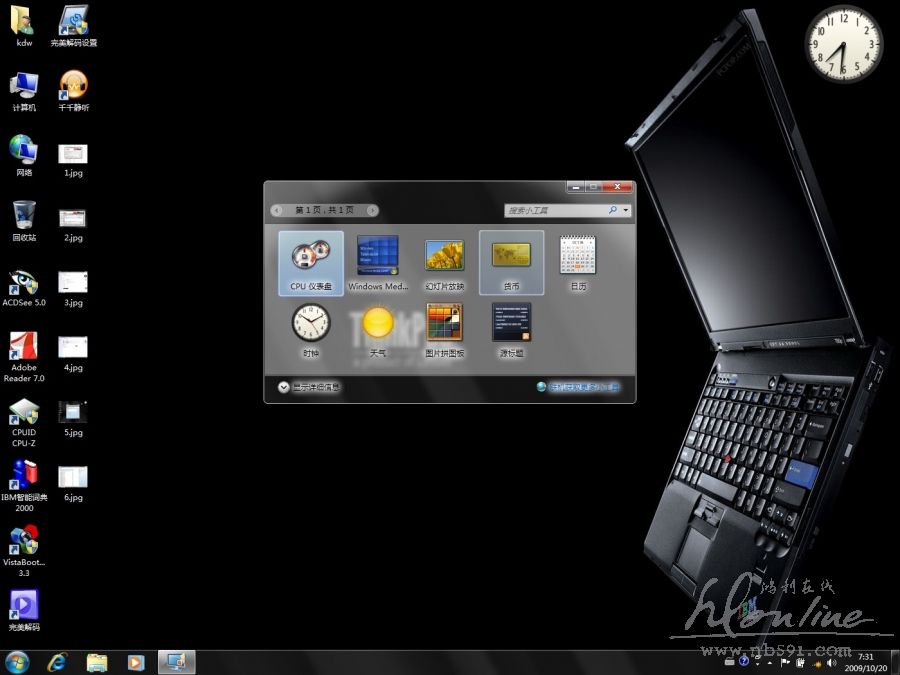This screenshot has width=900, height=675.
Task: Open 千千静听 music player shortcut
Action: click(x=73, y=91)
